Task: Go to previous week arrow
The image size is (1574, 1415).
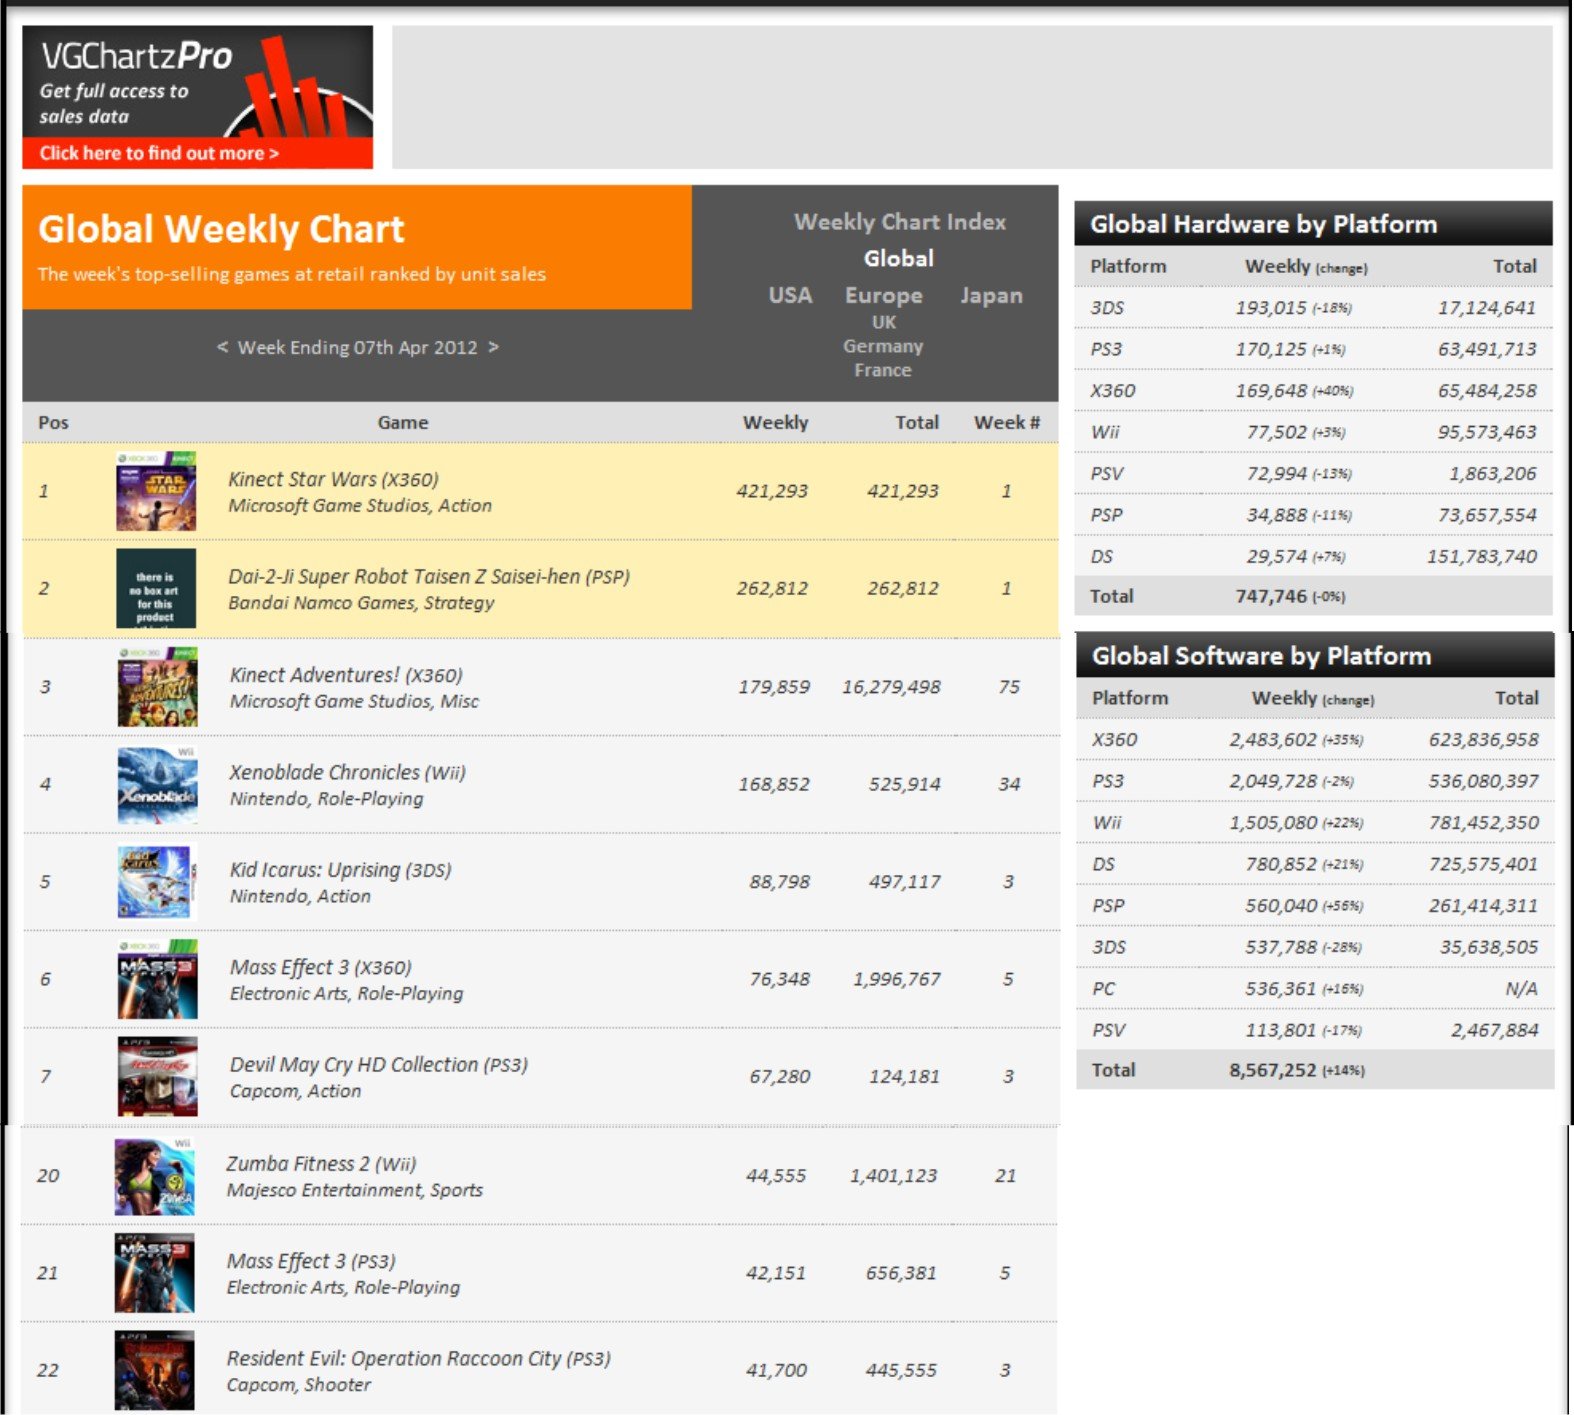Action: tap(222, 347)
